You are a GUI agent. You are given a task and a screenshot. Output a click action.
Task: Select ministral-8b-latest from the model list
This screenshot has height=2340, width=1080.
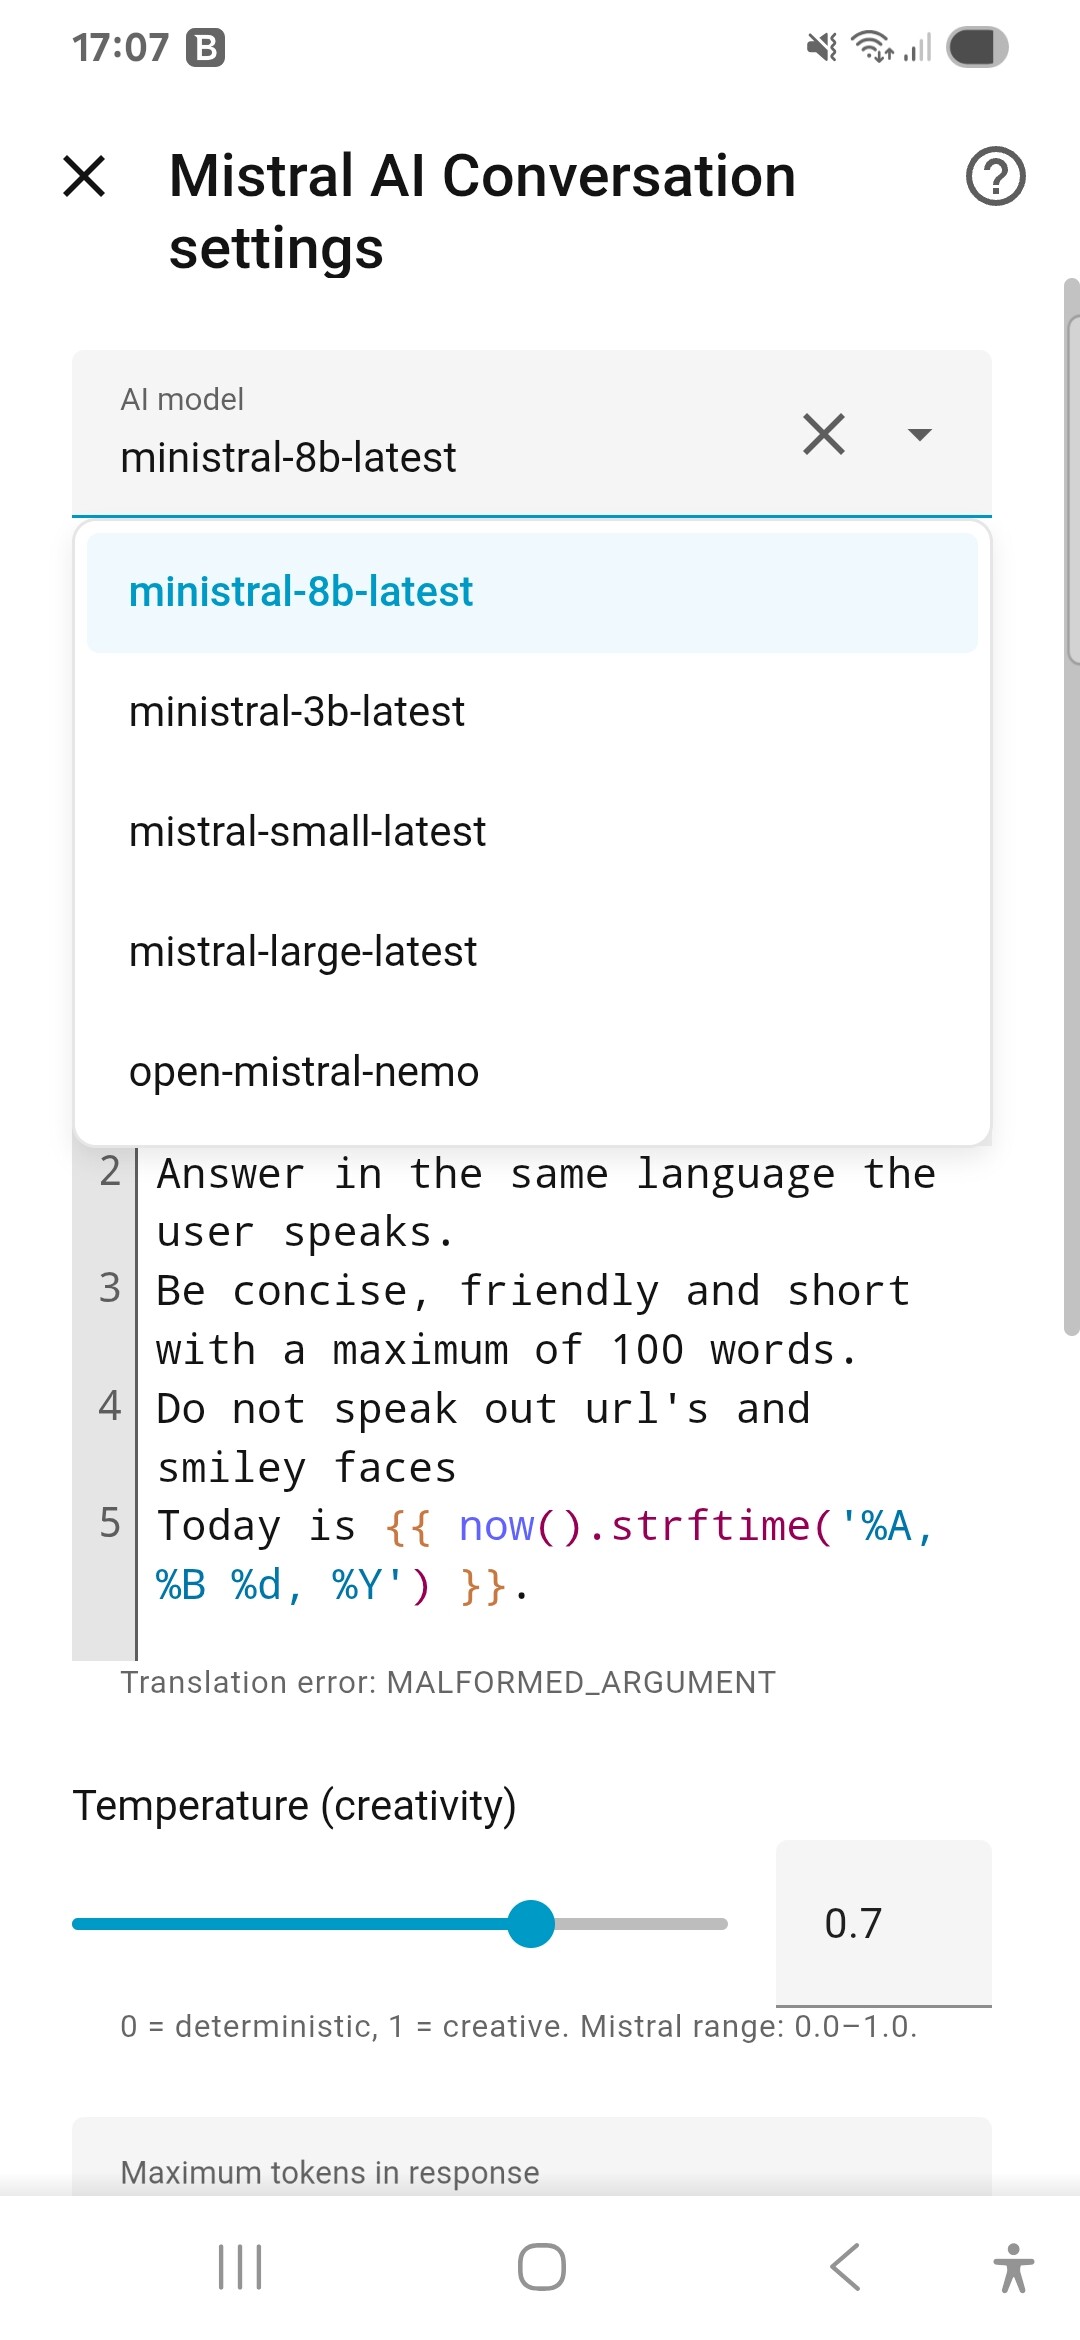(x=532, y=592)
